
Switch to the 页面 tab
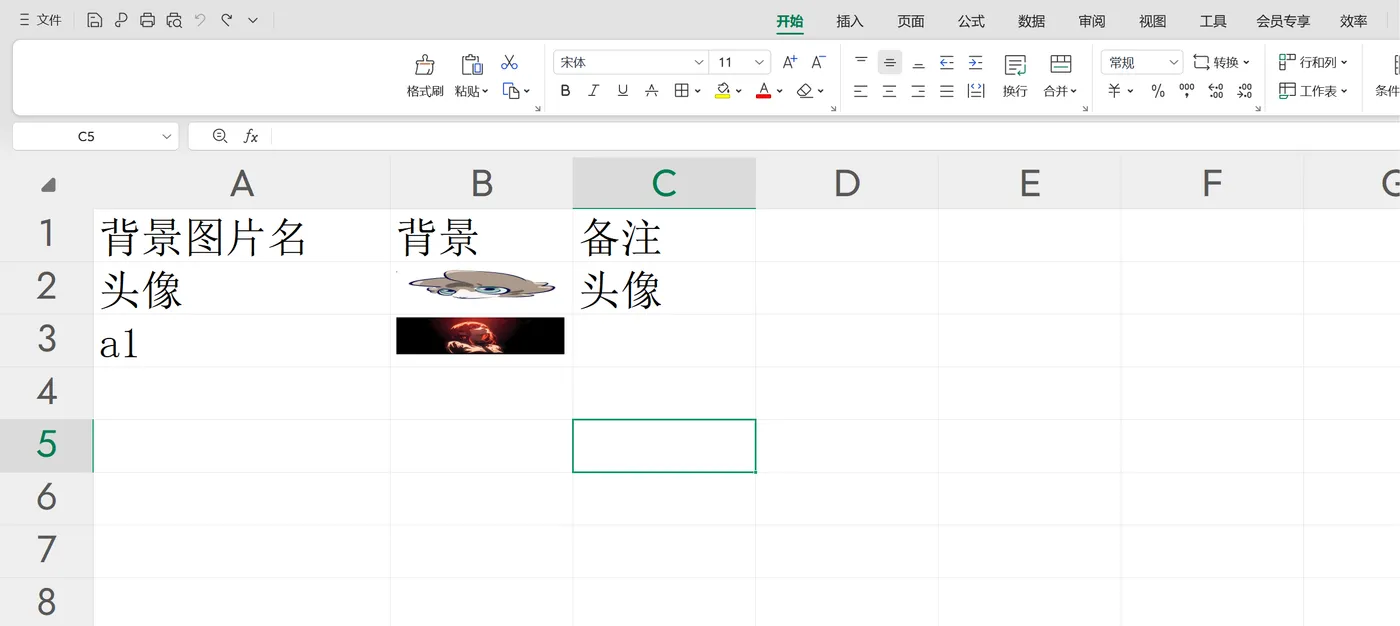point(911,21)
